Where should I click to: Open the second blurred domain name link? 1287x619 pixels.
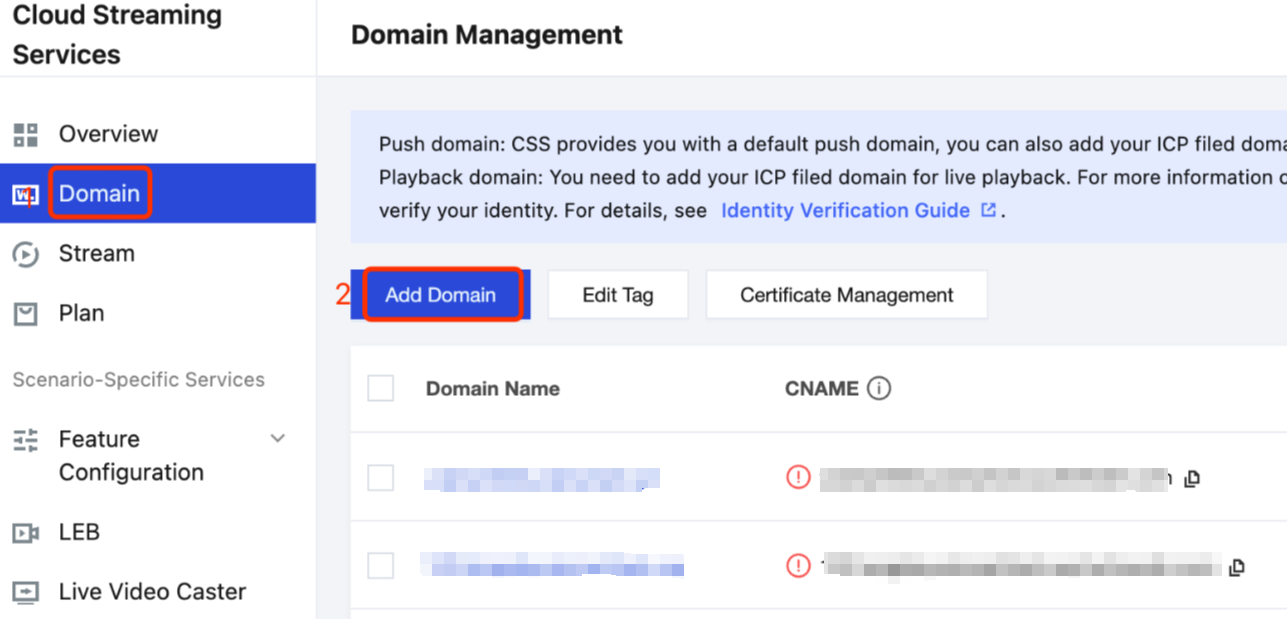point(552,566)
